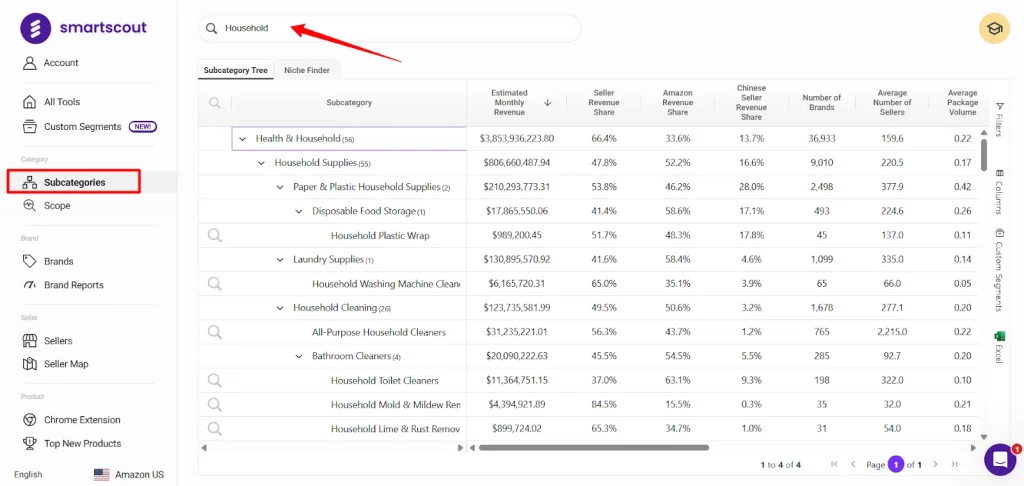The height and width of the screenshot is (486, 1024).
Task: Switch to Niche Finder tab
Action: point(307,70)
